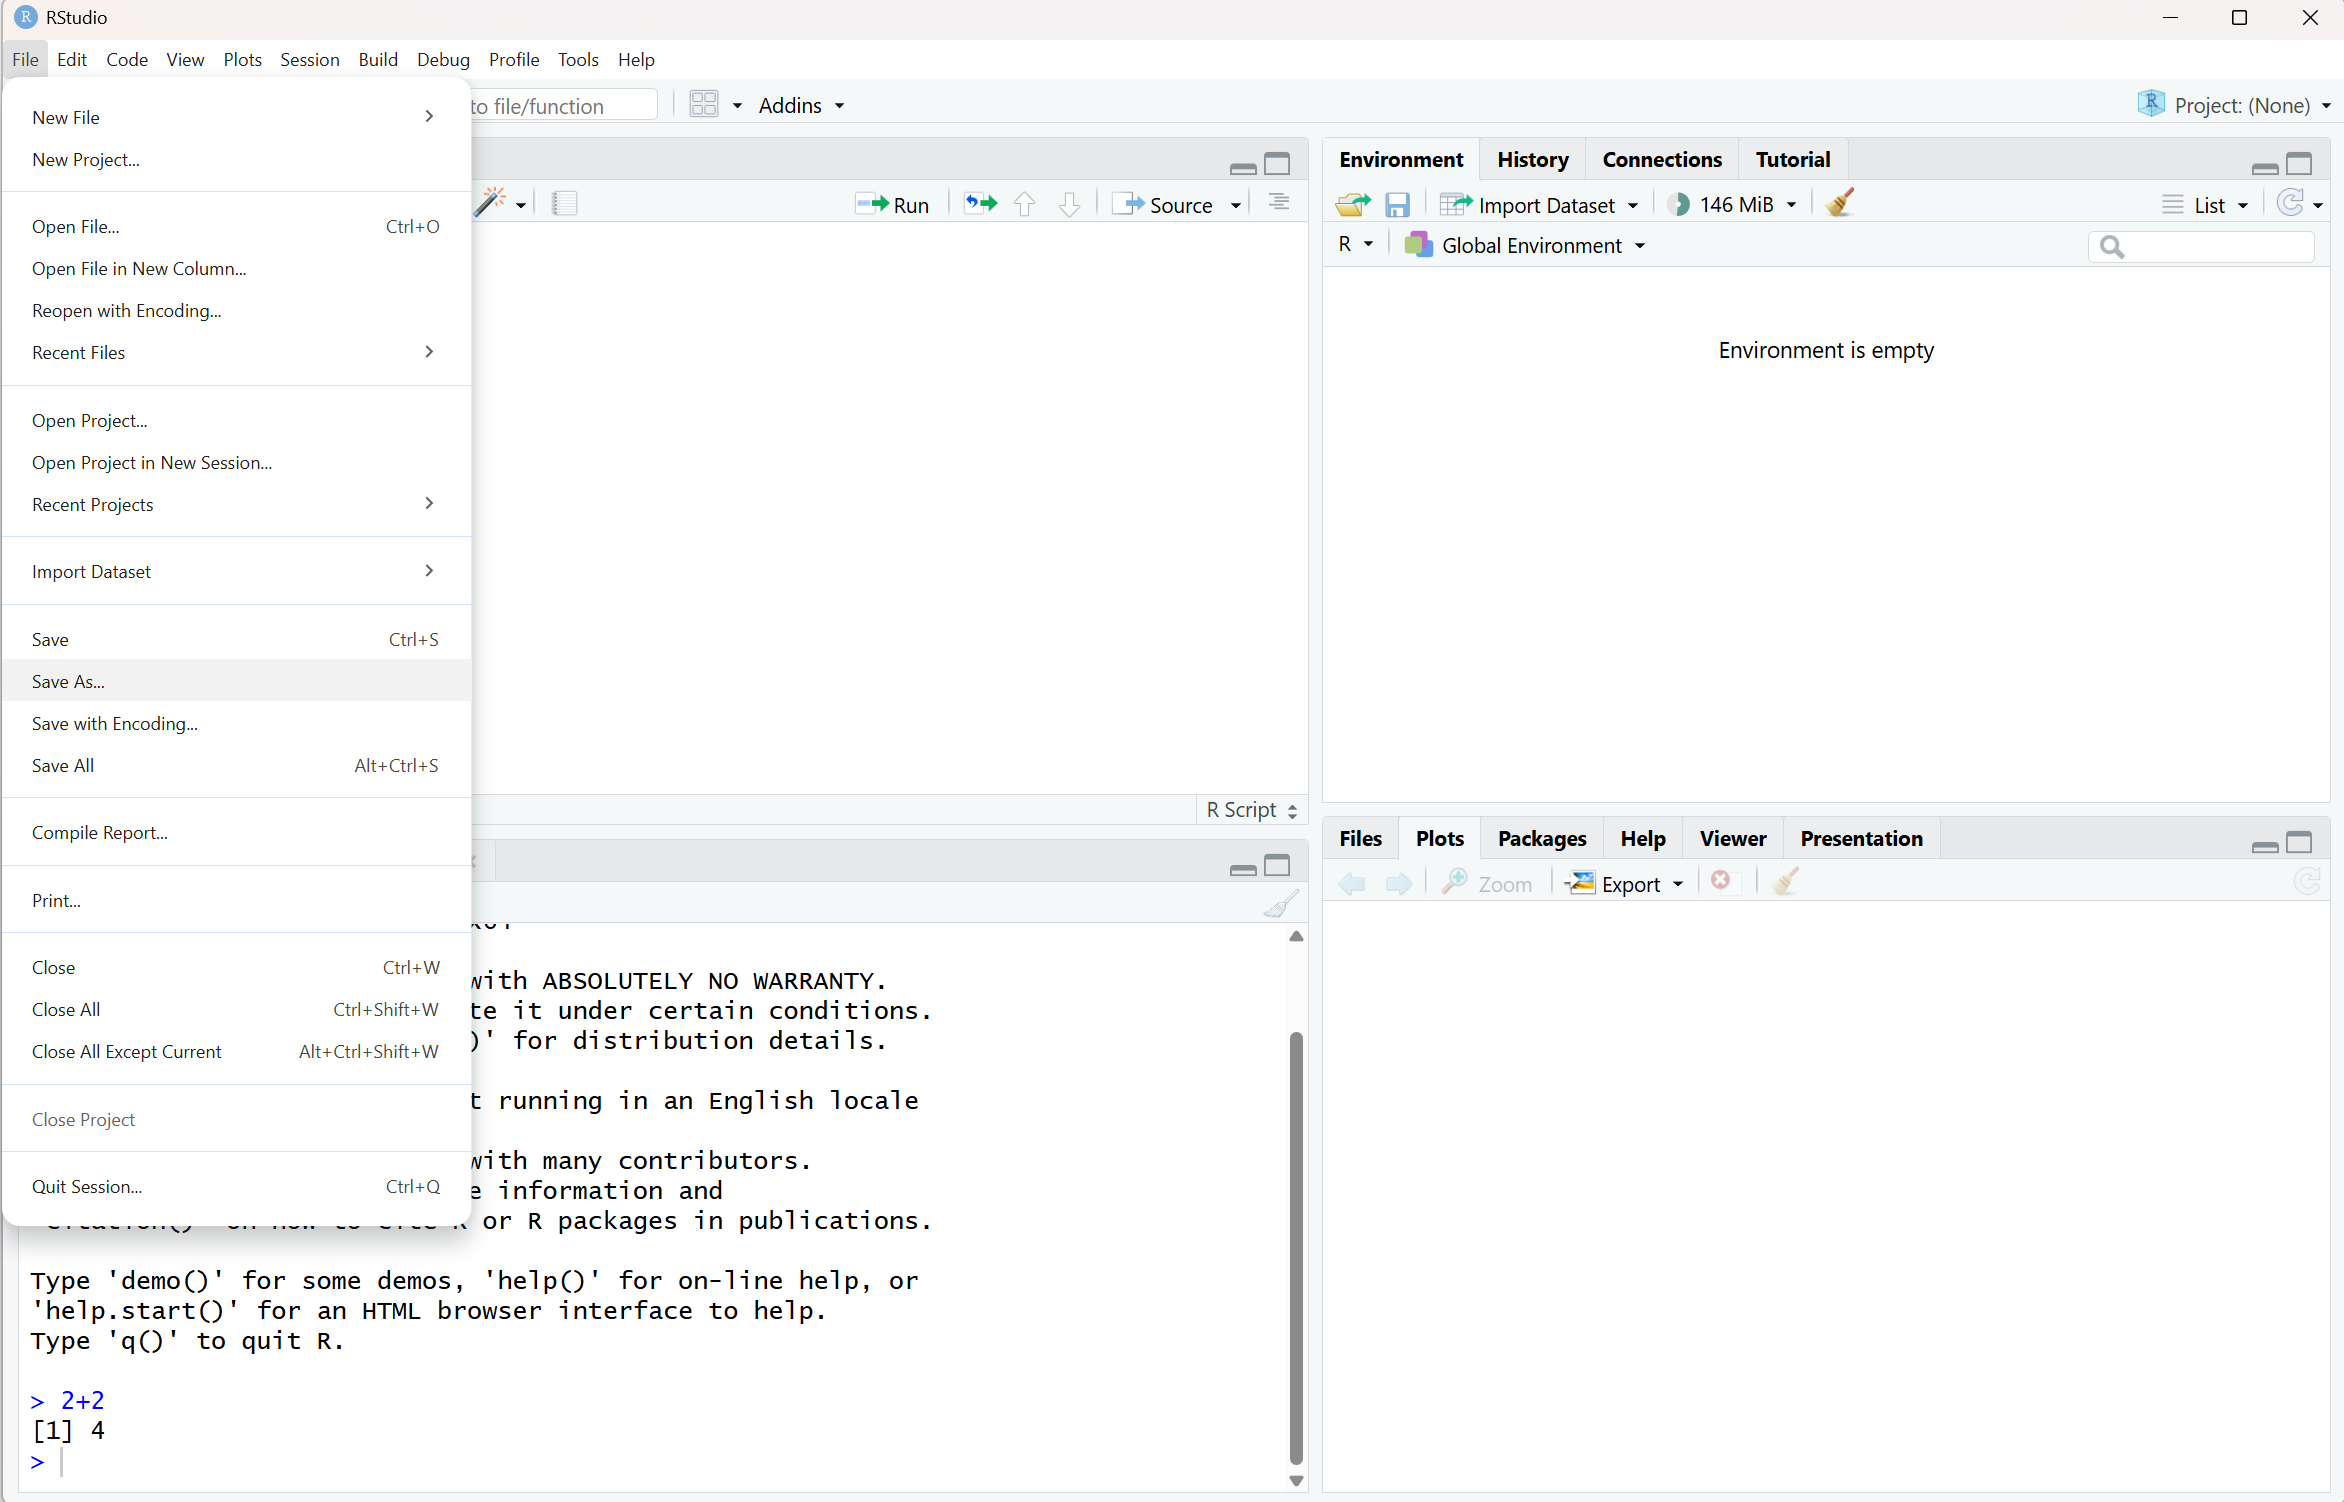Select Save As... from File menu
This screenshot has height=1502, width=2344.
[x=68, y=681]
